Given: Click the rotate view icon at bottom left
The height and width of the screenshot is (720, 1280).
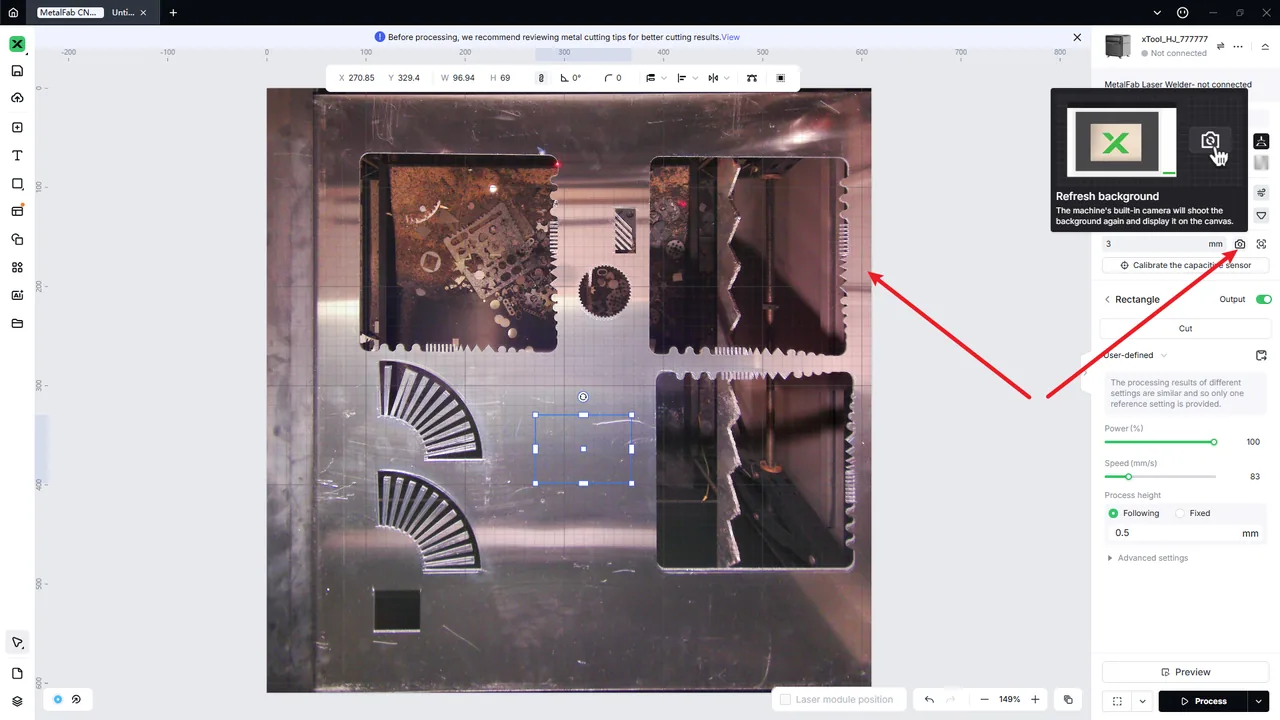Looking at the screenshot, I should coord(76,699).
